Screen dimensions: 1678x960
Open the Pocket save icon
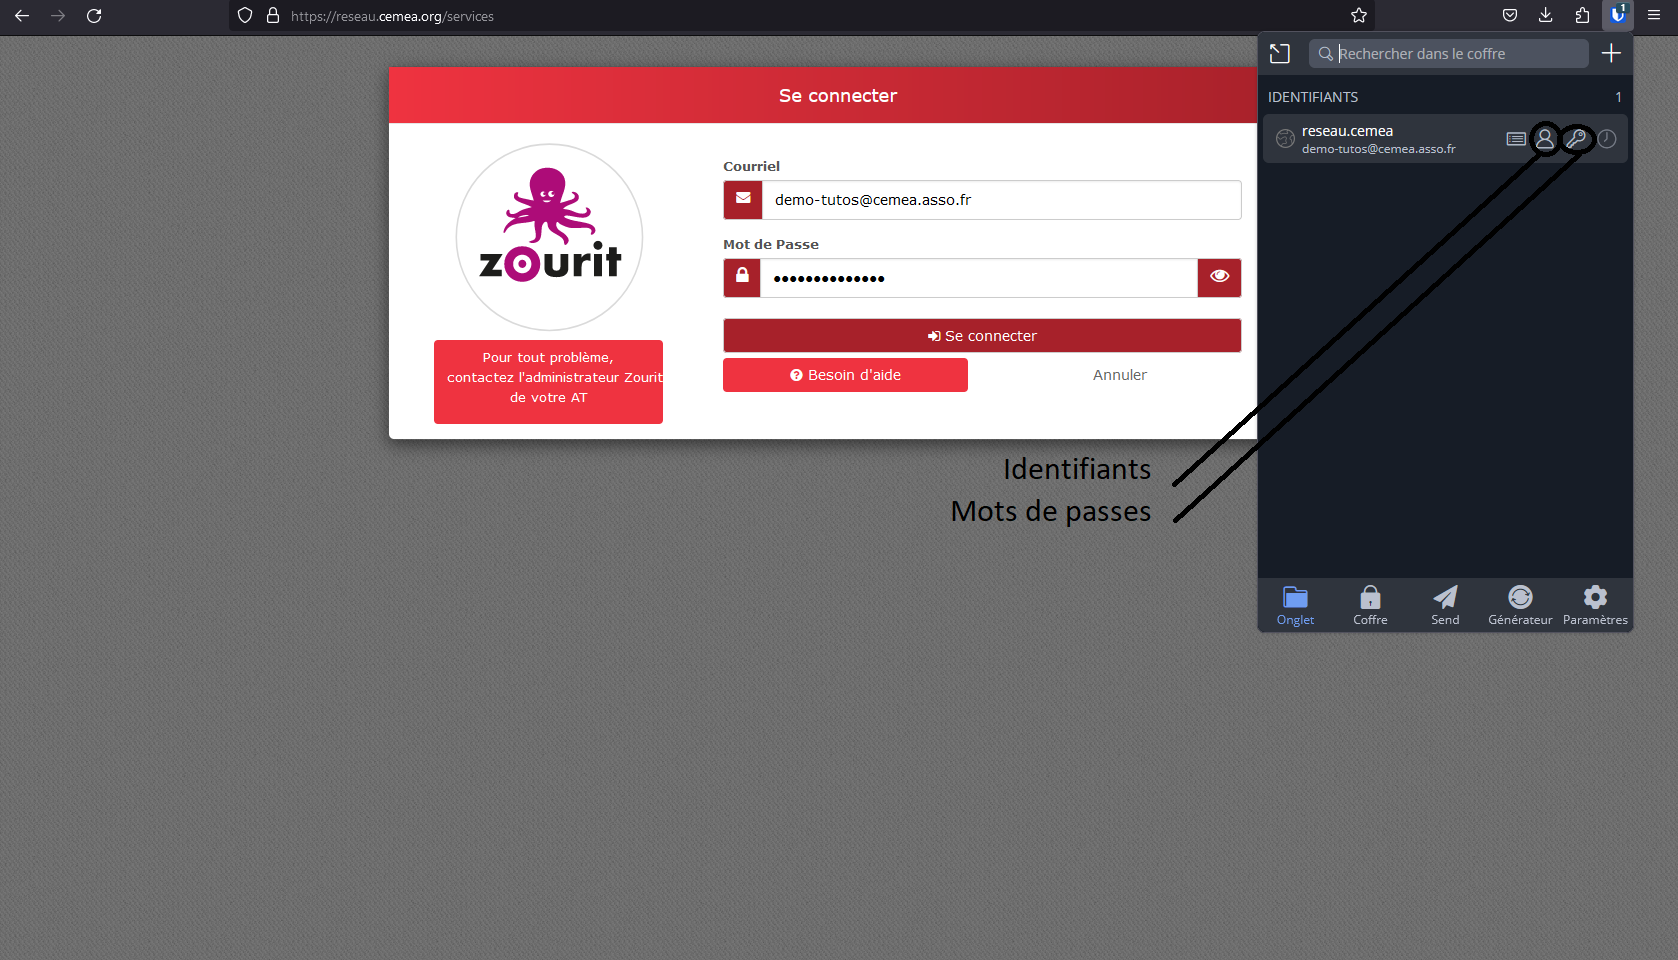1510,16
